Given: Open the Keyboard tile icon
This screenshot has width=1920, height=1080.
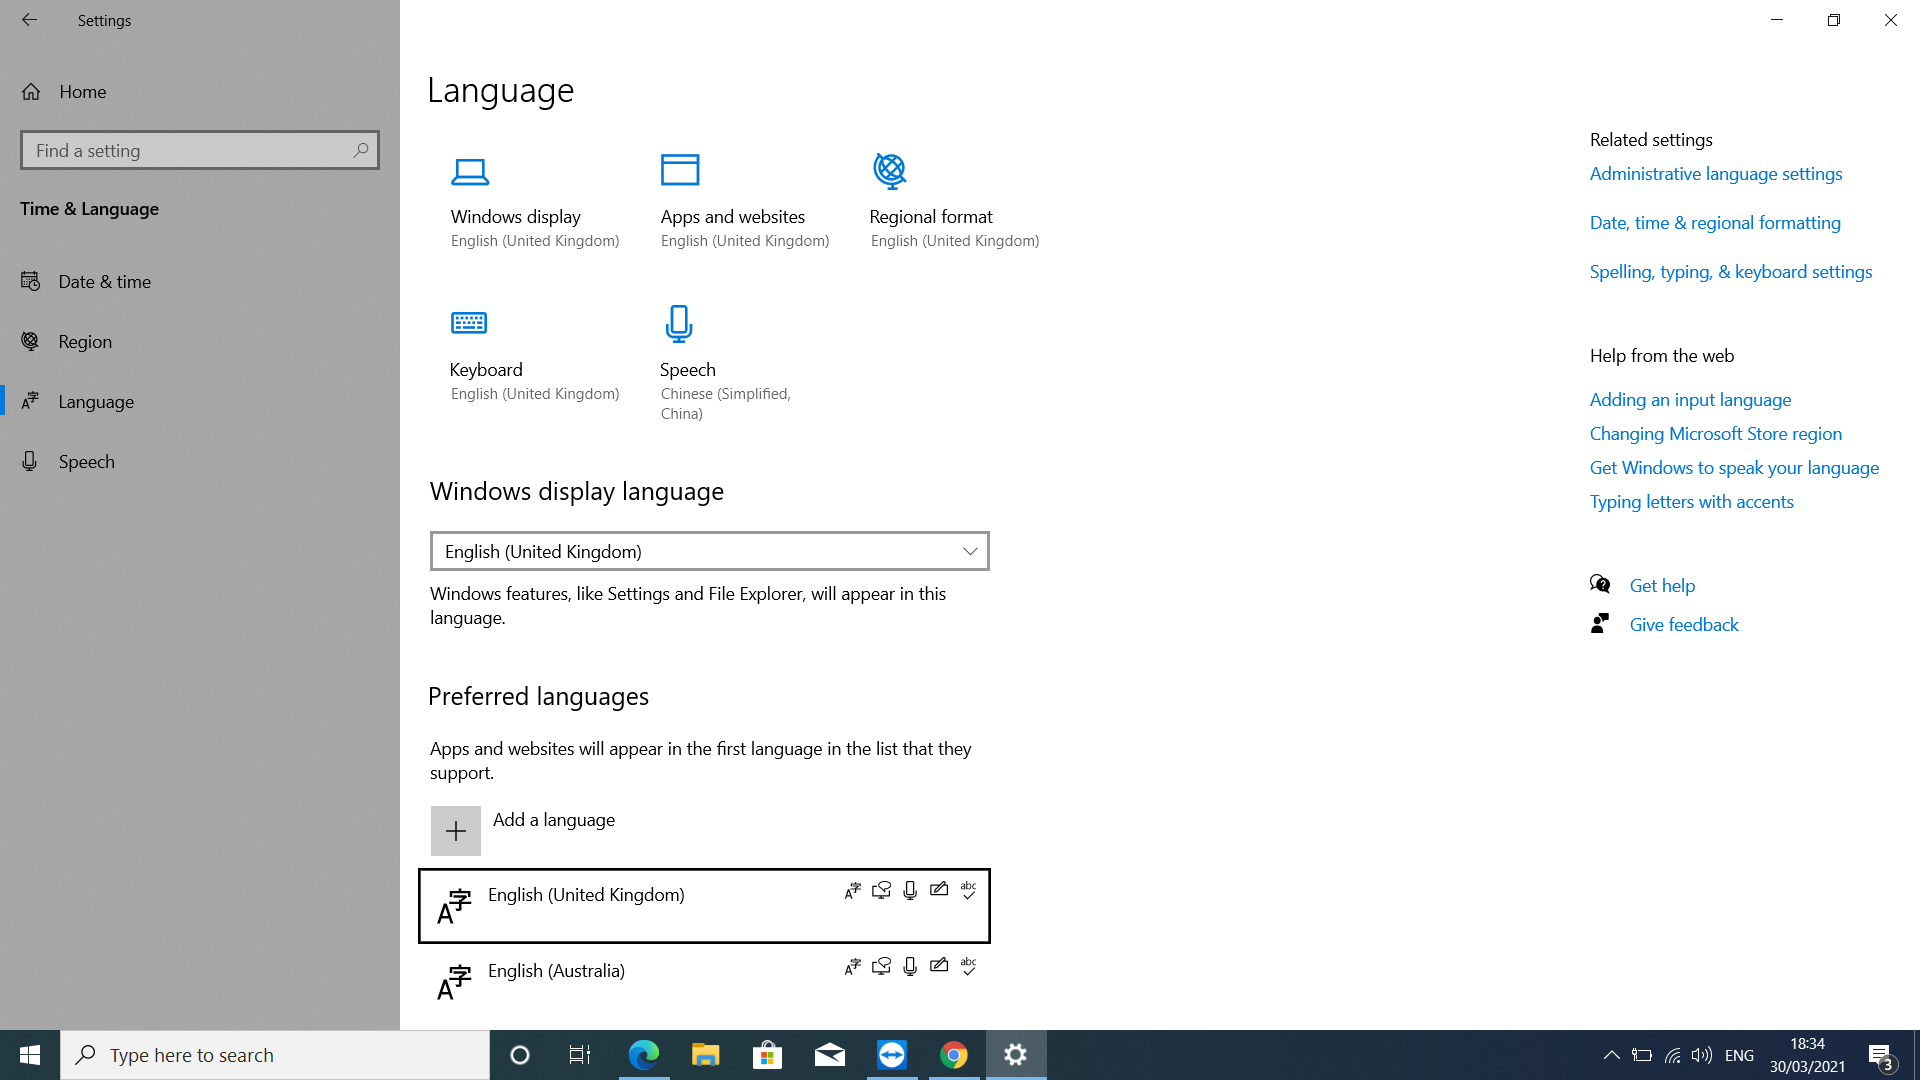Looking at the screenshot, I should pyautogui.click(x=469, y=322).
